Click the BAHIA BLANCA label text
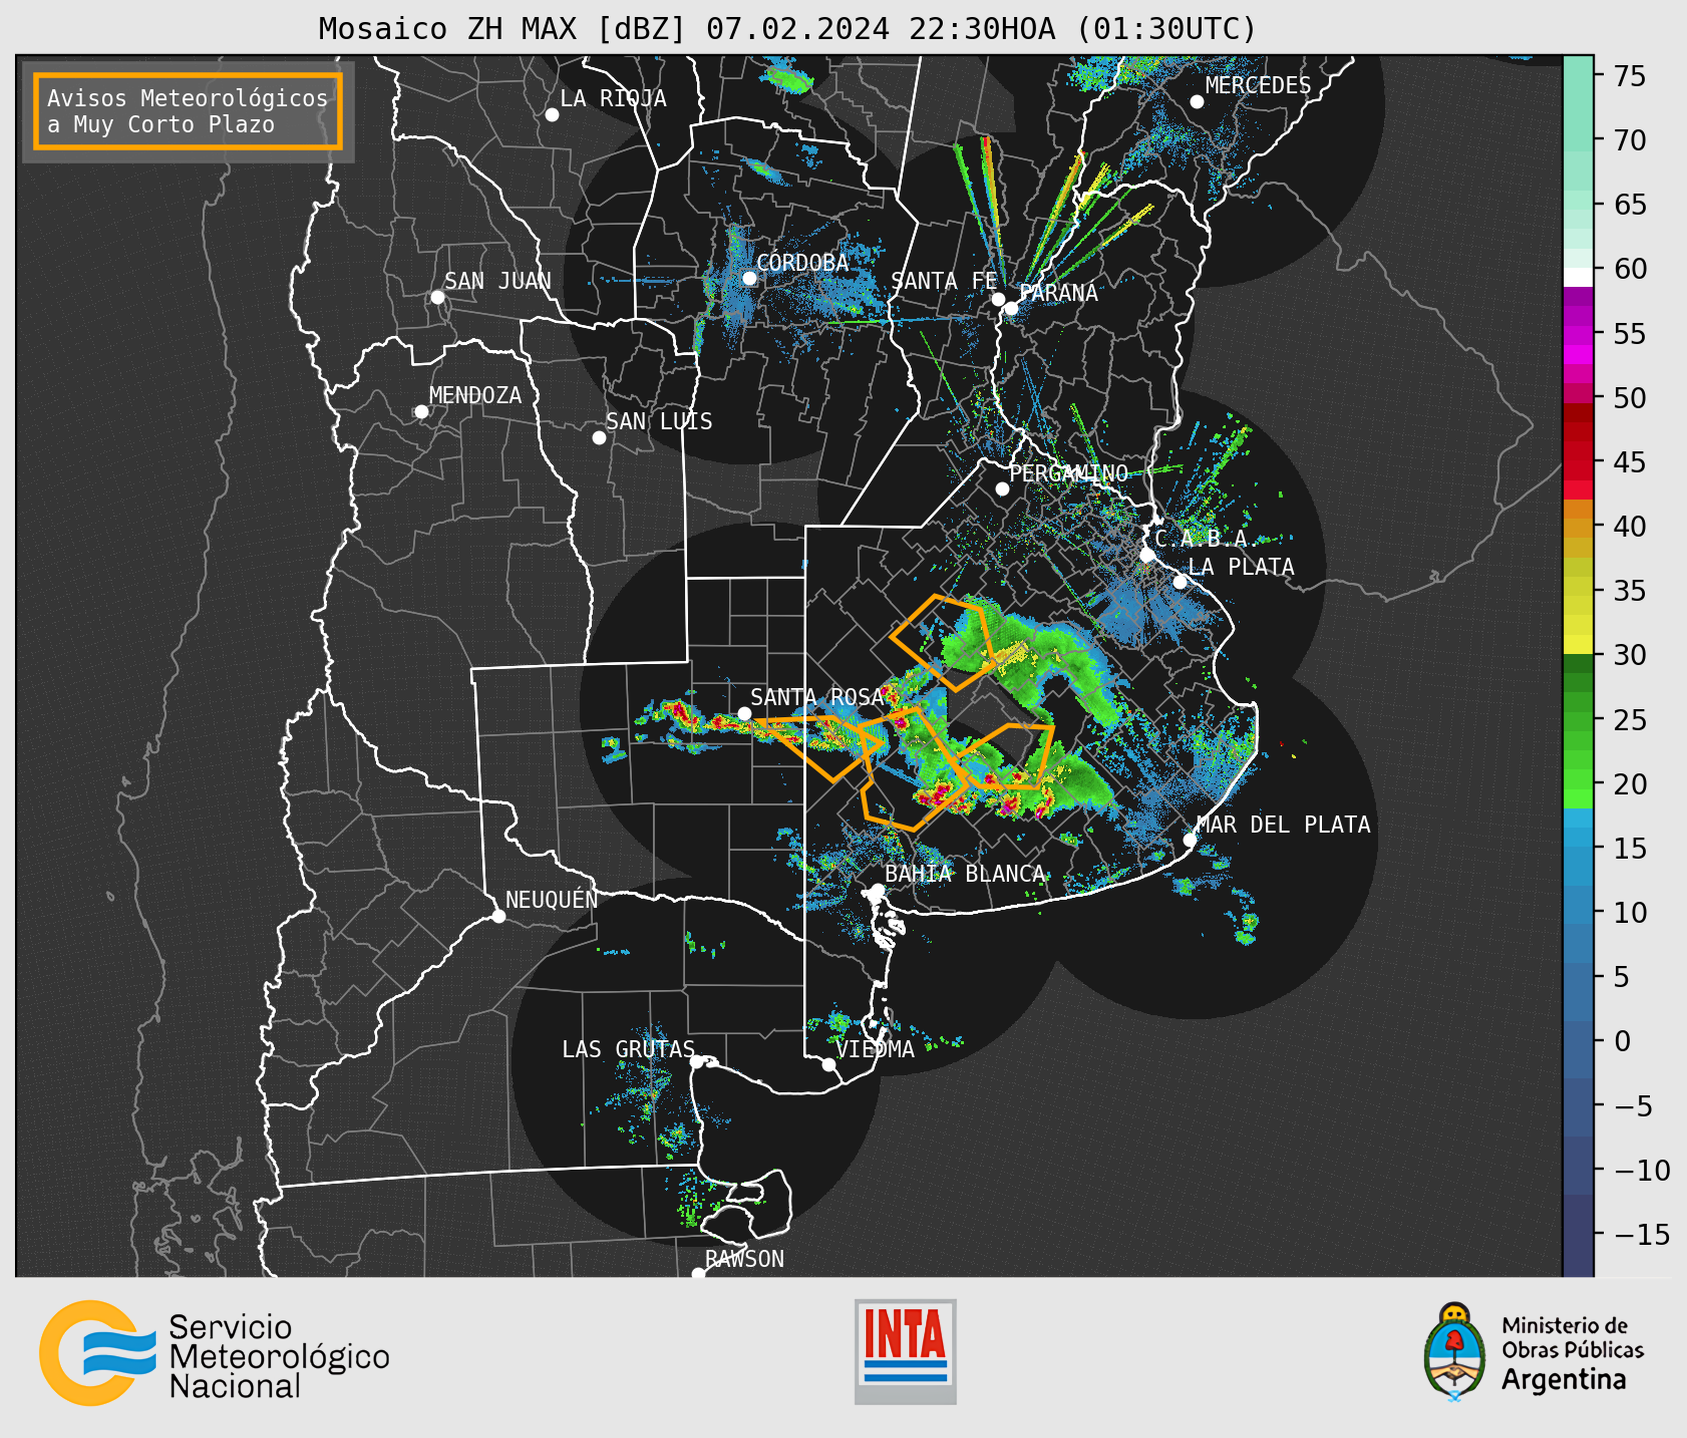The image size is (1687, 1438). click(x=965, y=873)
